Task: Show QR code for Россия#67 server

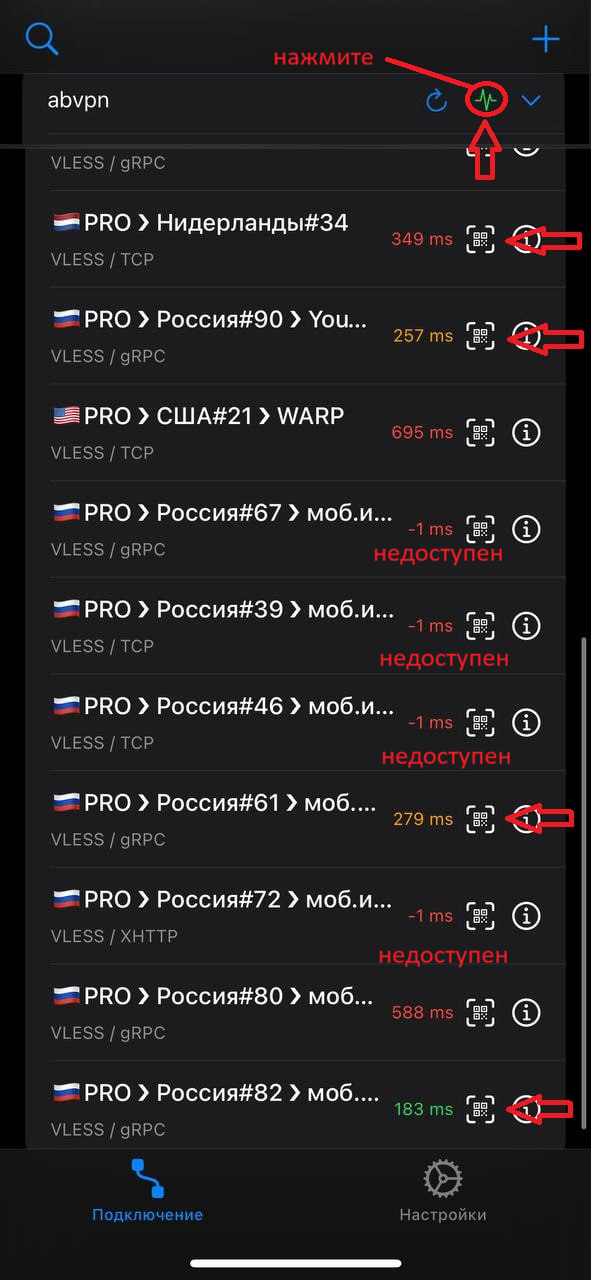Action: [x=481, y=529]
